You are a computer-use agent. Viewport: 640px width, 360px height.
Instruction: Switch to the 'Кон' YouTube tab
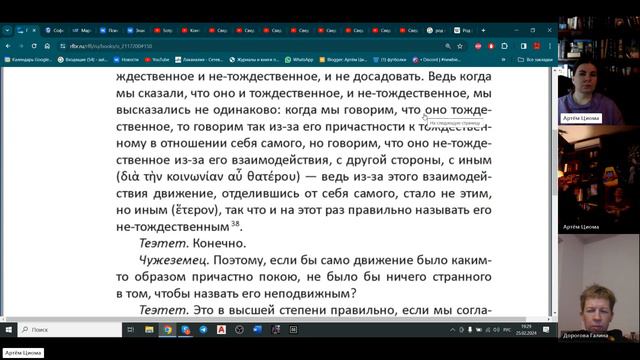pyautogui.click(x=191, y=30)
